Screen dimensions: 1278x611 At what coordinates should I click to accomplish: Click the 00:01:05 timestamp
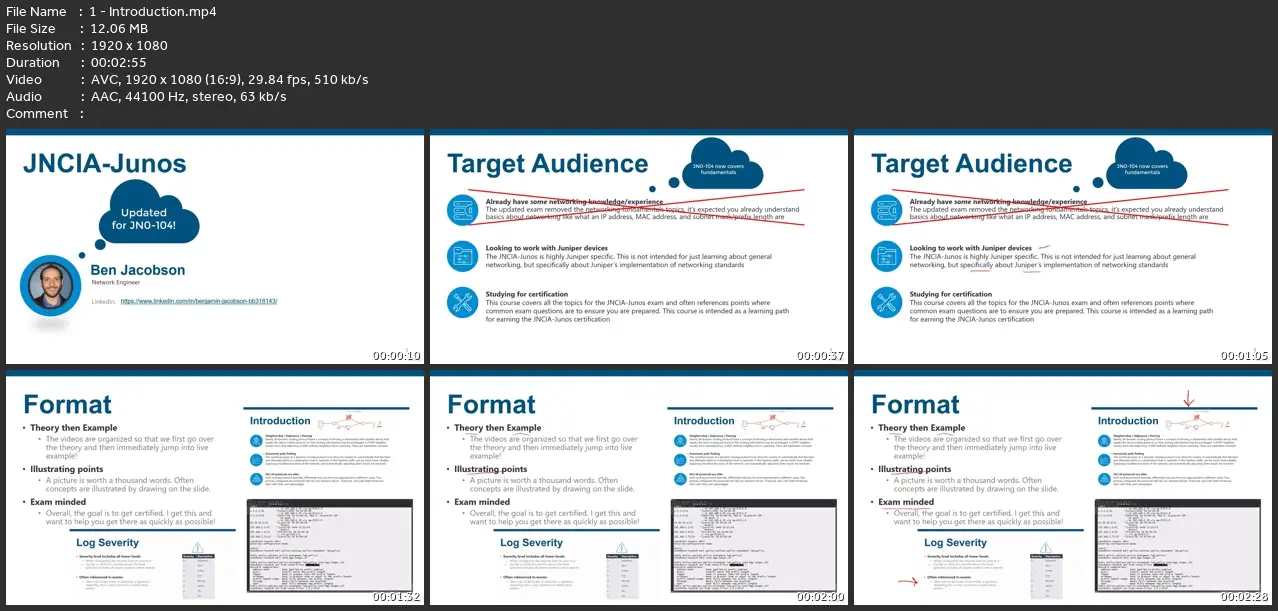(x=1245, y=356)
